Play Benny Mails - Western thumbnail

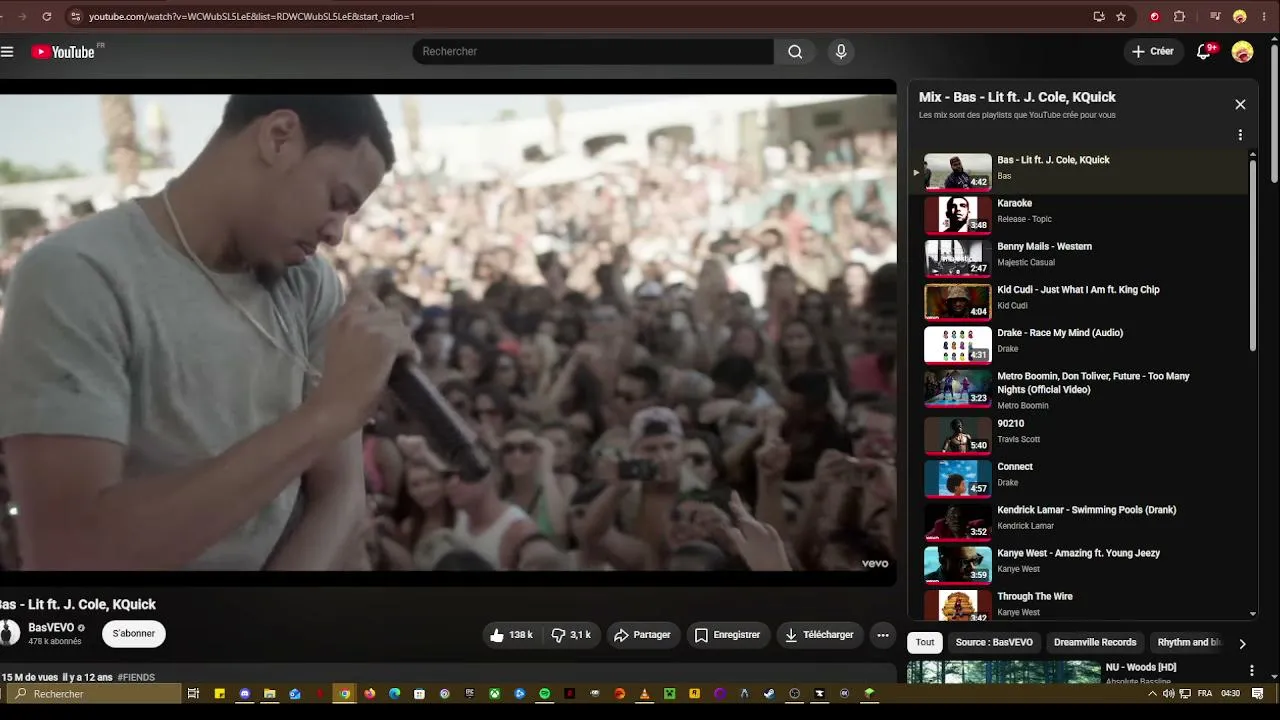pos(958,258)
